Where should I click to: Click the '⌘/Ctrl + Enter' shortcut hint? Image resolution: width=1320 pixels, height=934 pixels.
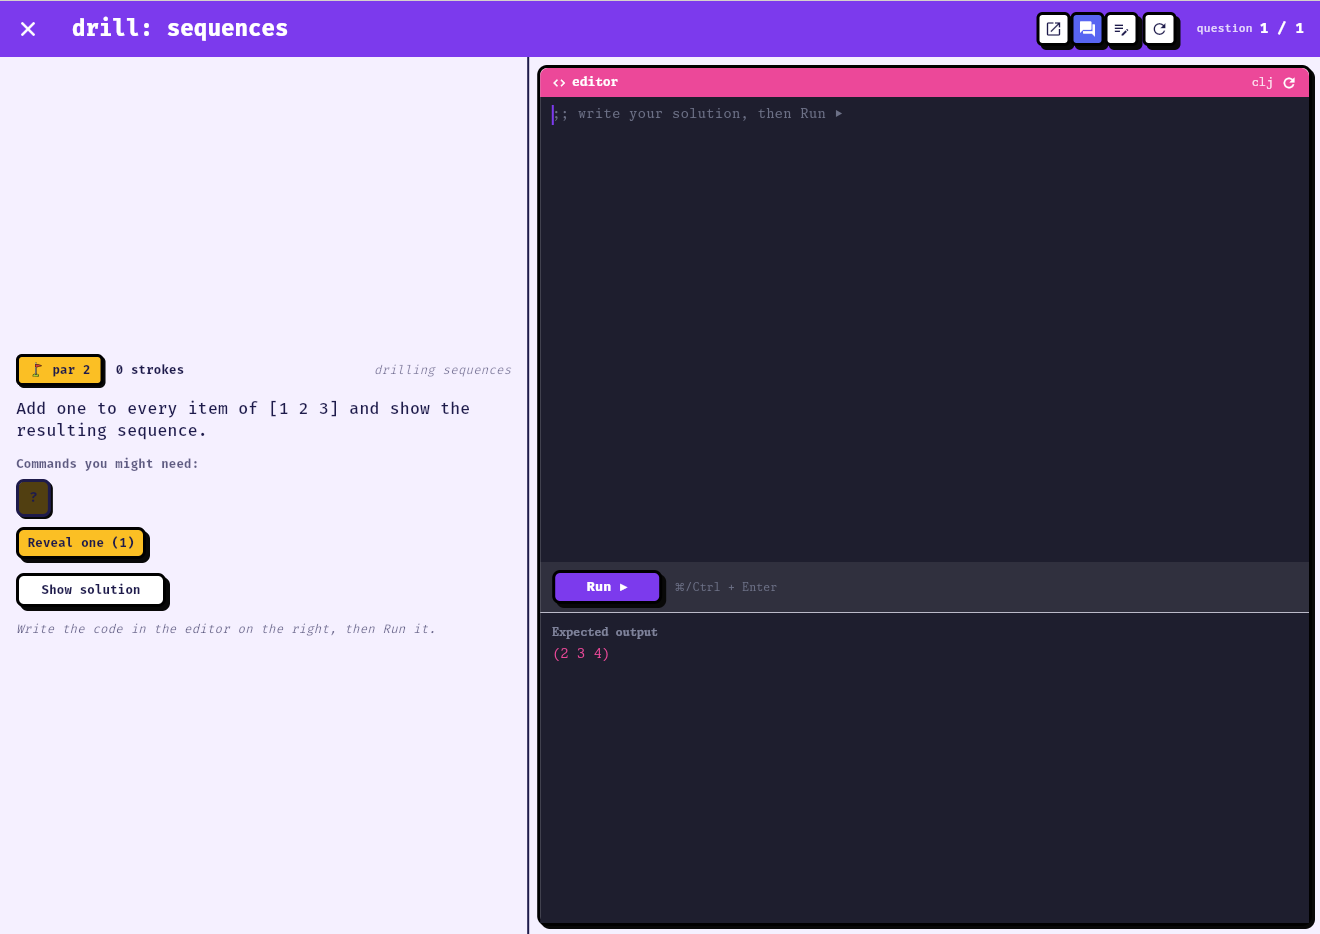tap(726, 587)
